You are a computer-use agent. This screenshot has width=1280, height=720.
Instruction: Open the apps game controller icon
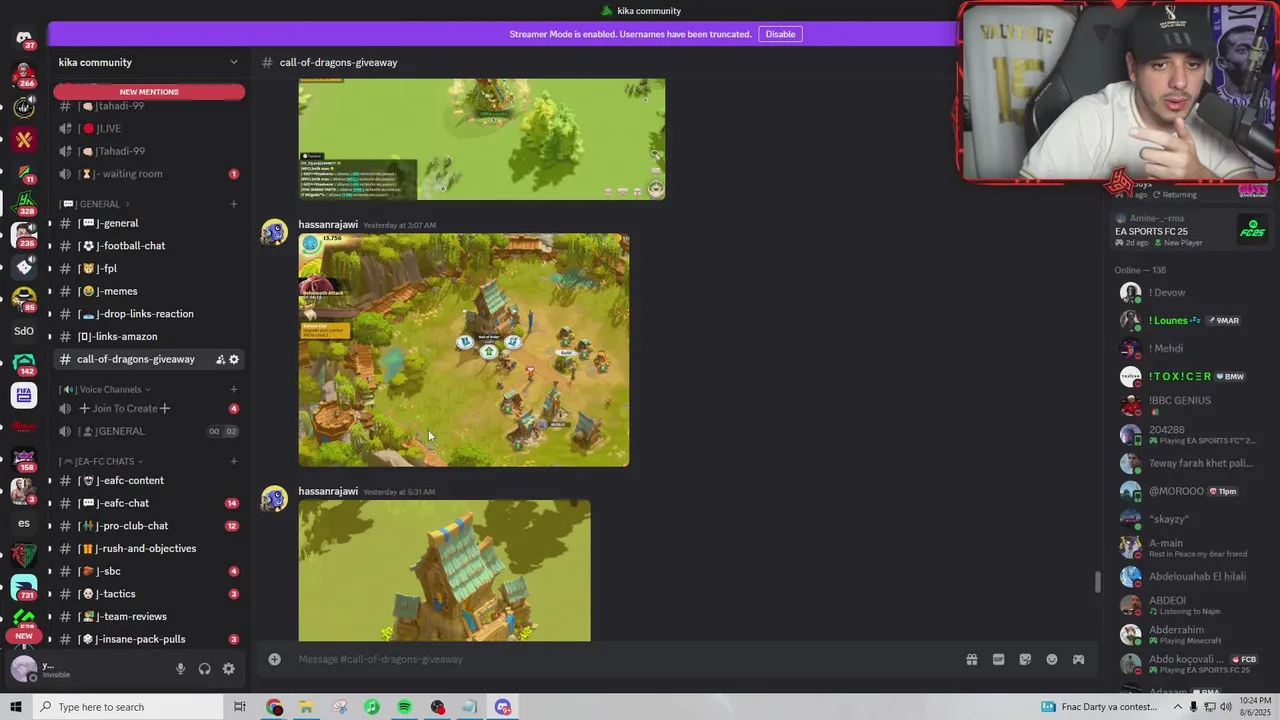pos(1078,659)
